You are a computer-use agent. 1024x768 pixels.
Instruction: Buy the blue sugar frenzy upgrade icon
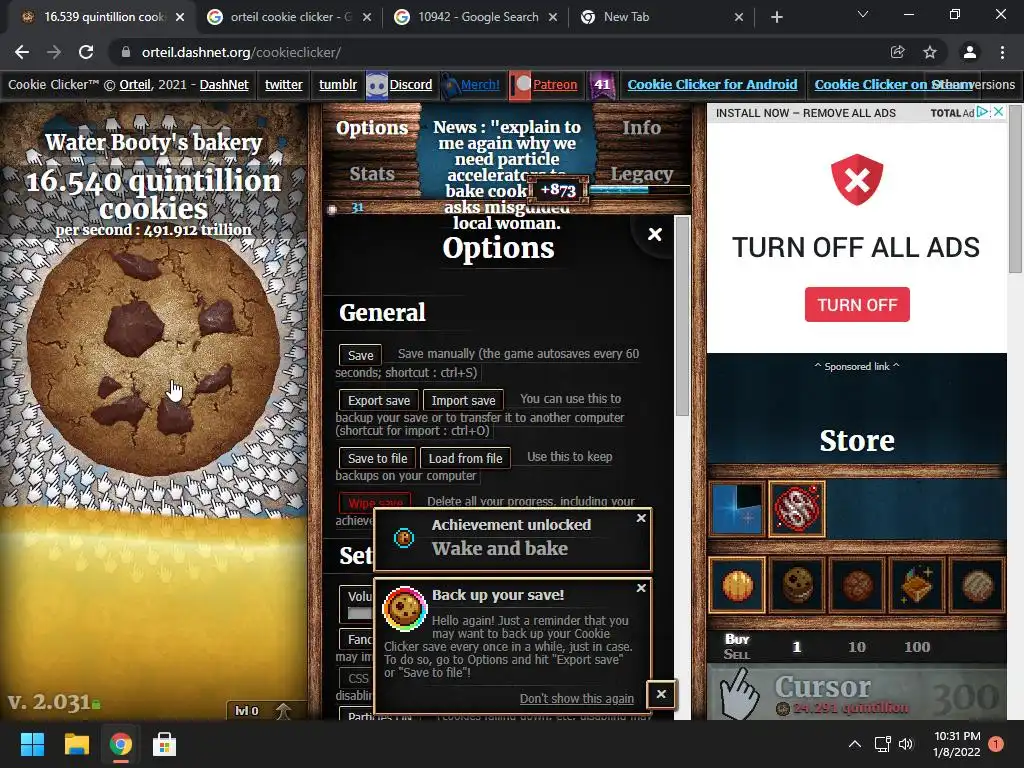(x=737, y=508)
